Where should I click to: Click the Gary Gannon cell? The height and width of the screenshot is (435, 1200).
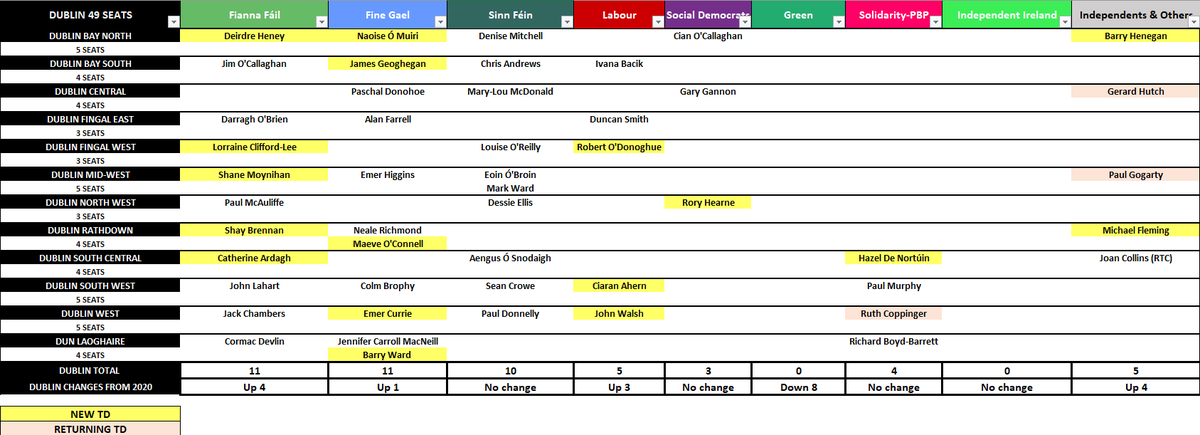(x=708, y=91)
